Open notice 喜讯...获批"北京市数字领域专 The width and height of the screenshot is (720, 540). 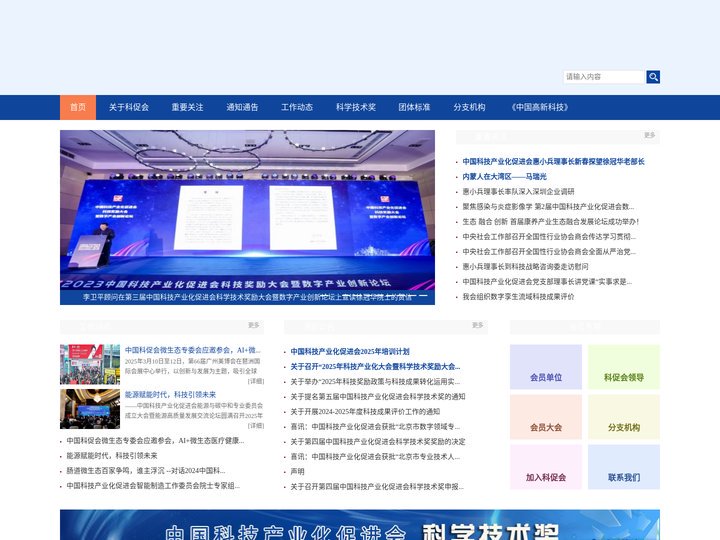pos(375,427)
